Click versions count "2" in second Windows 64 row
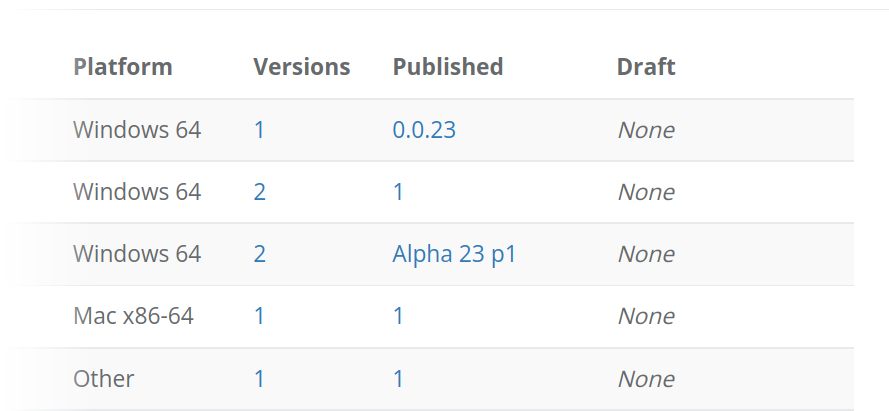This screenshot has height=411, width=889. pos(259,192)
